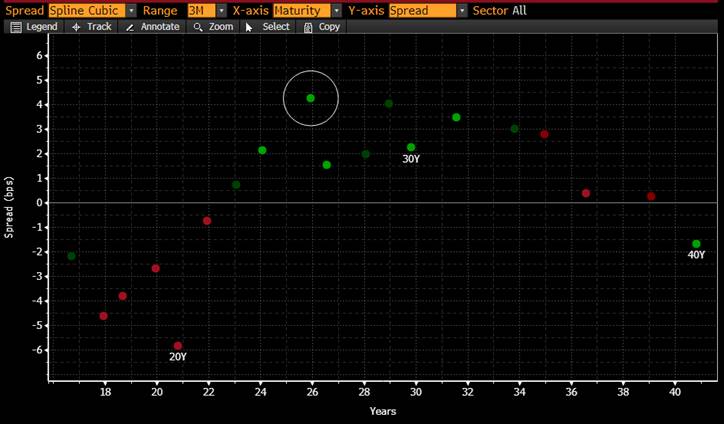Expand the Range 3M dropdown arrow

point(222,11)
